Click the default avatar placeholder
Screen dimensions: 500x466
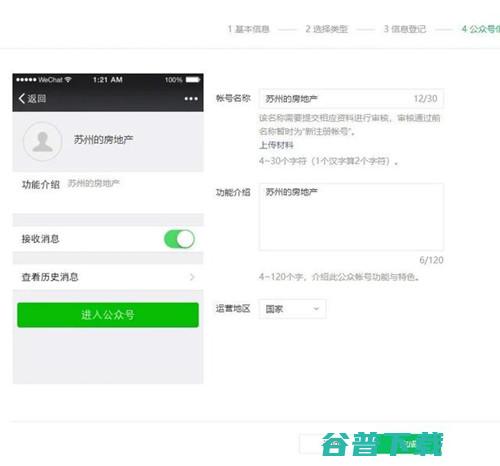42,141
